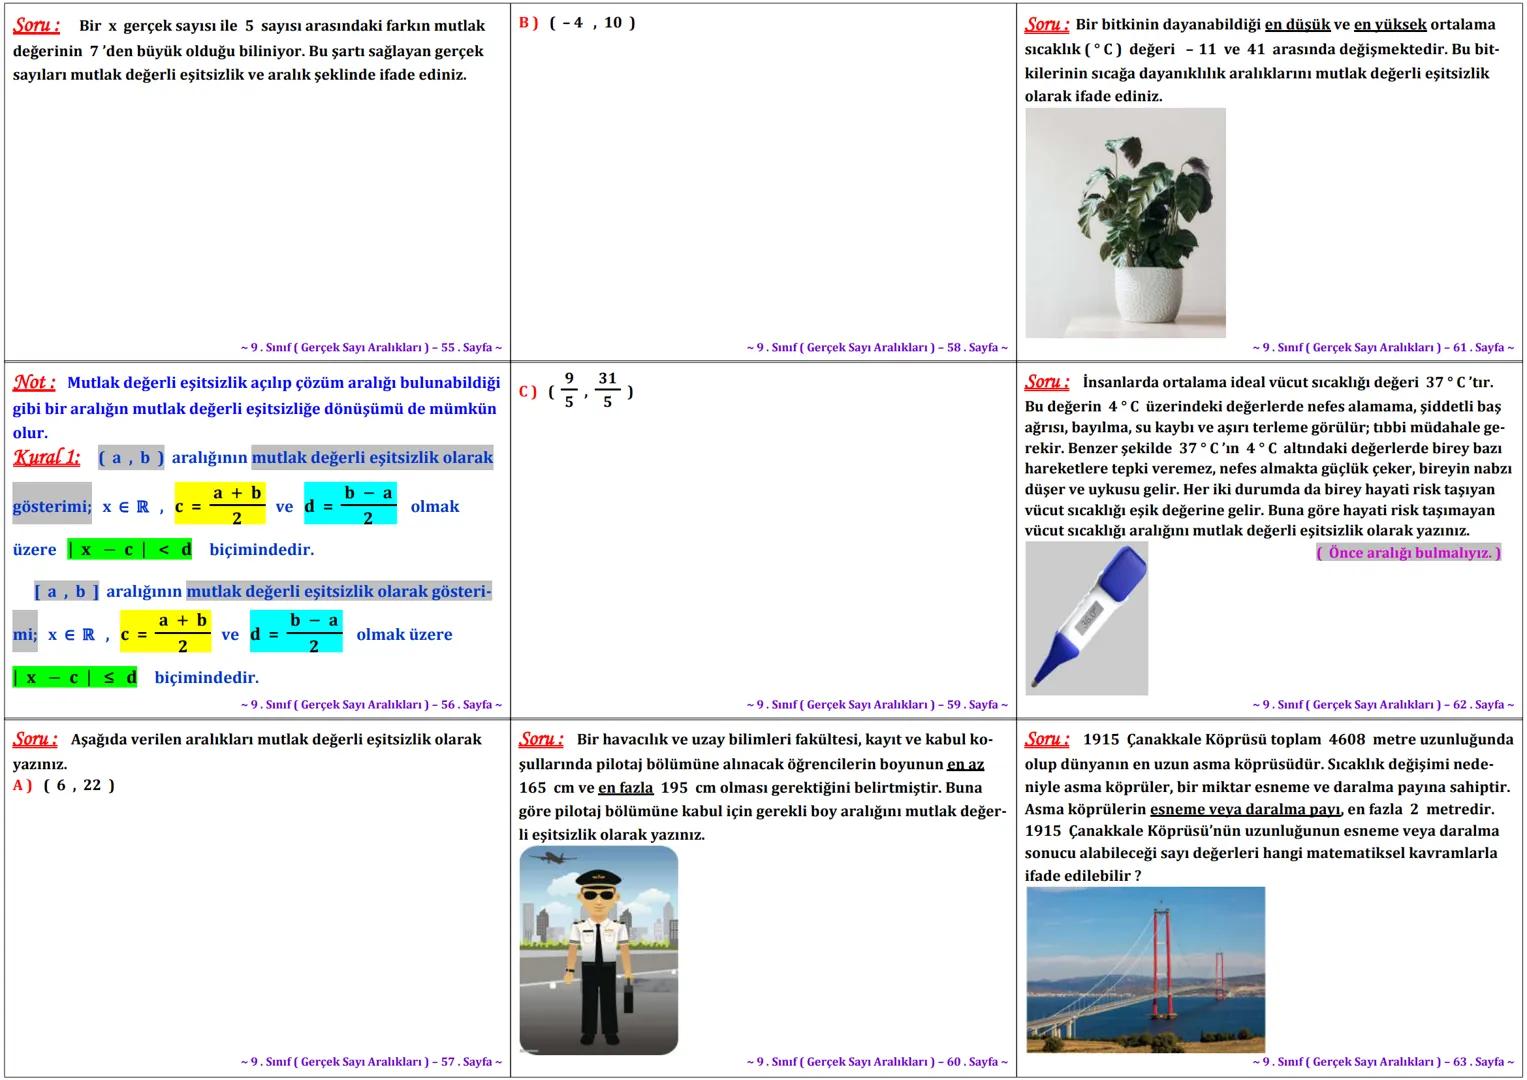The height and width of the screenshot is (1080, 1527).
Task: Click the Soru heading about pilot height requirements
Action: (543, 740)
